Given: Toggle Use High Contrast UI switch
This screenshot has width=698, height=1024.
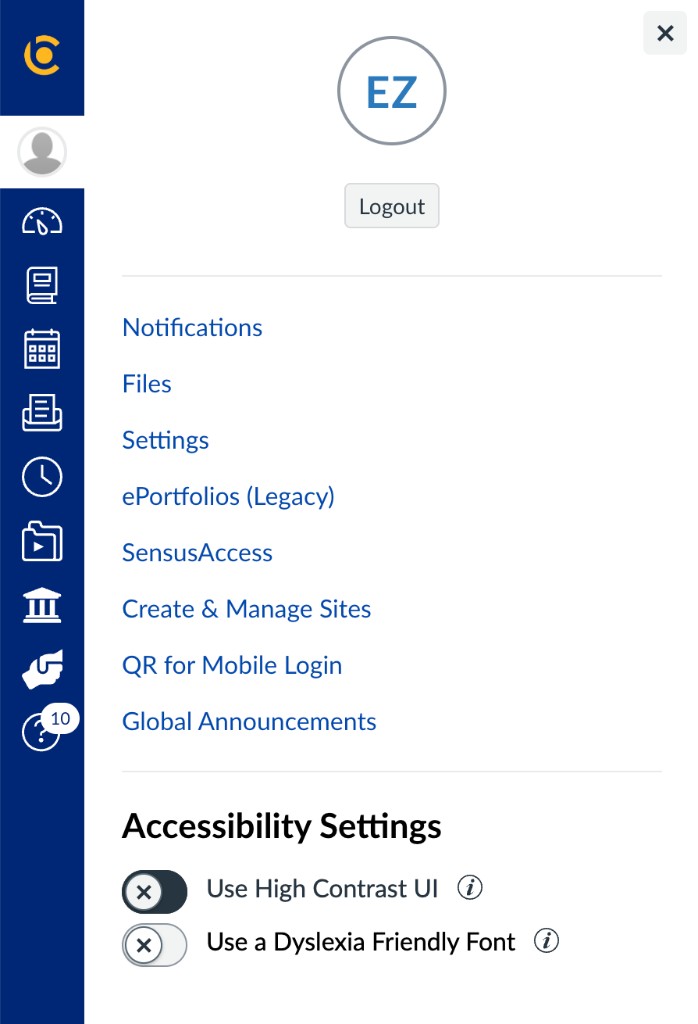Looking at the screenshot, I should 154,891.
